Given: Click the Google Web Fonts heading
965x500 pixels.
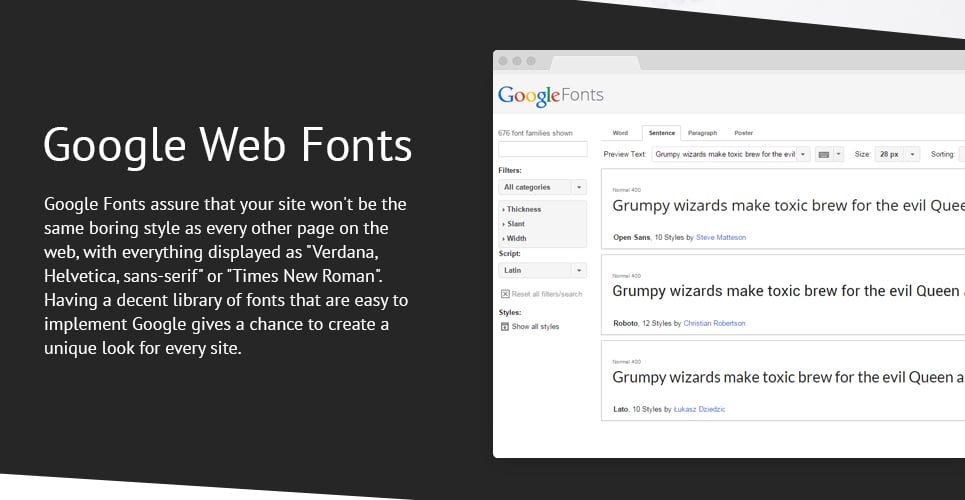Looking at the screenshot, I should 227,145.
